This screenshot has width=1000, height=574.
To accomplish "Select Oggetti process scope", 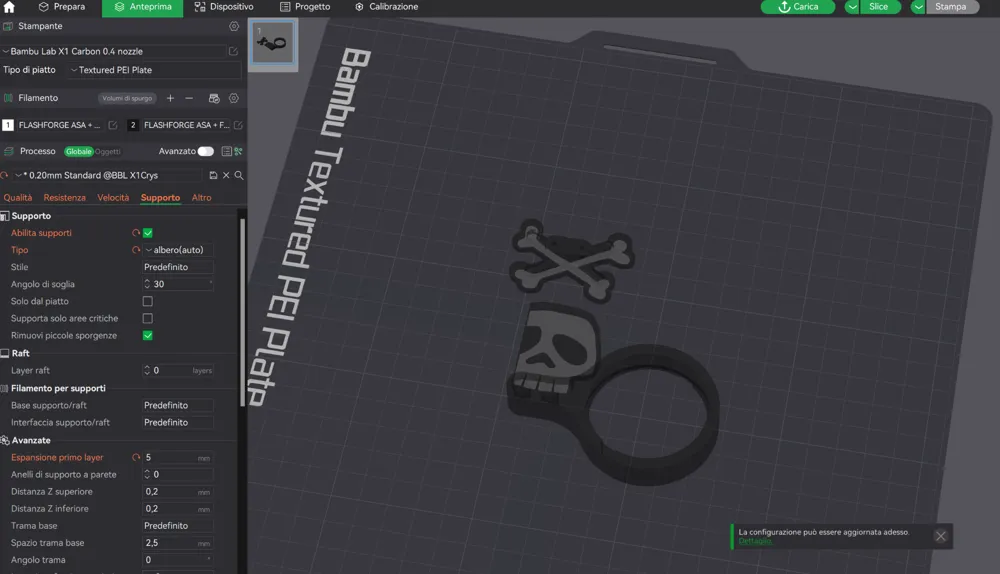I will click(x=108, y=152).
